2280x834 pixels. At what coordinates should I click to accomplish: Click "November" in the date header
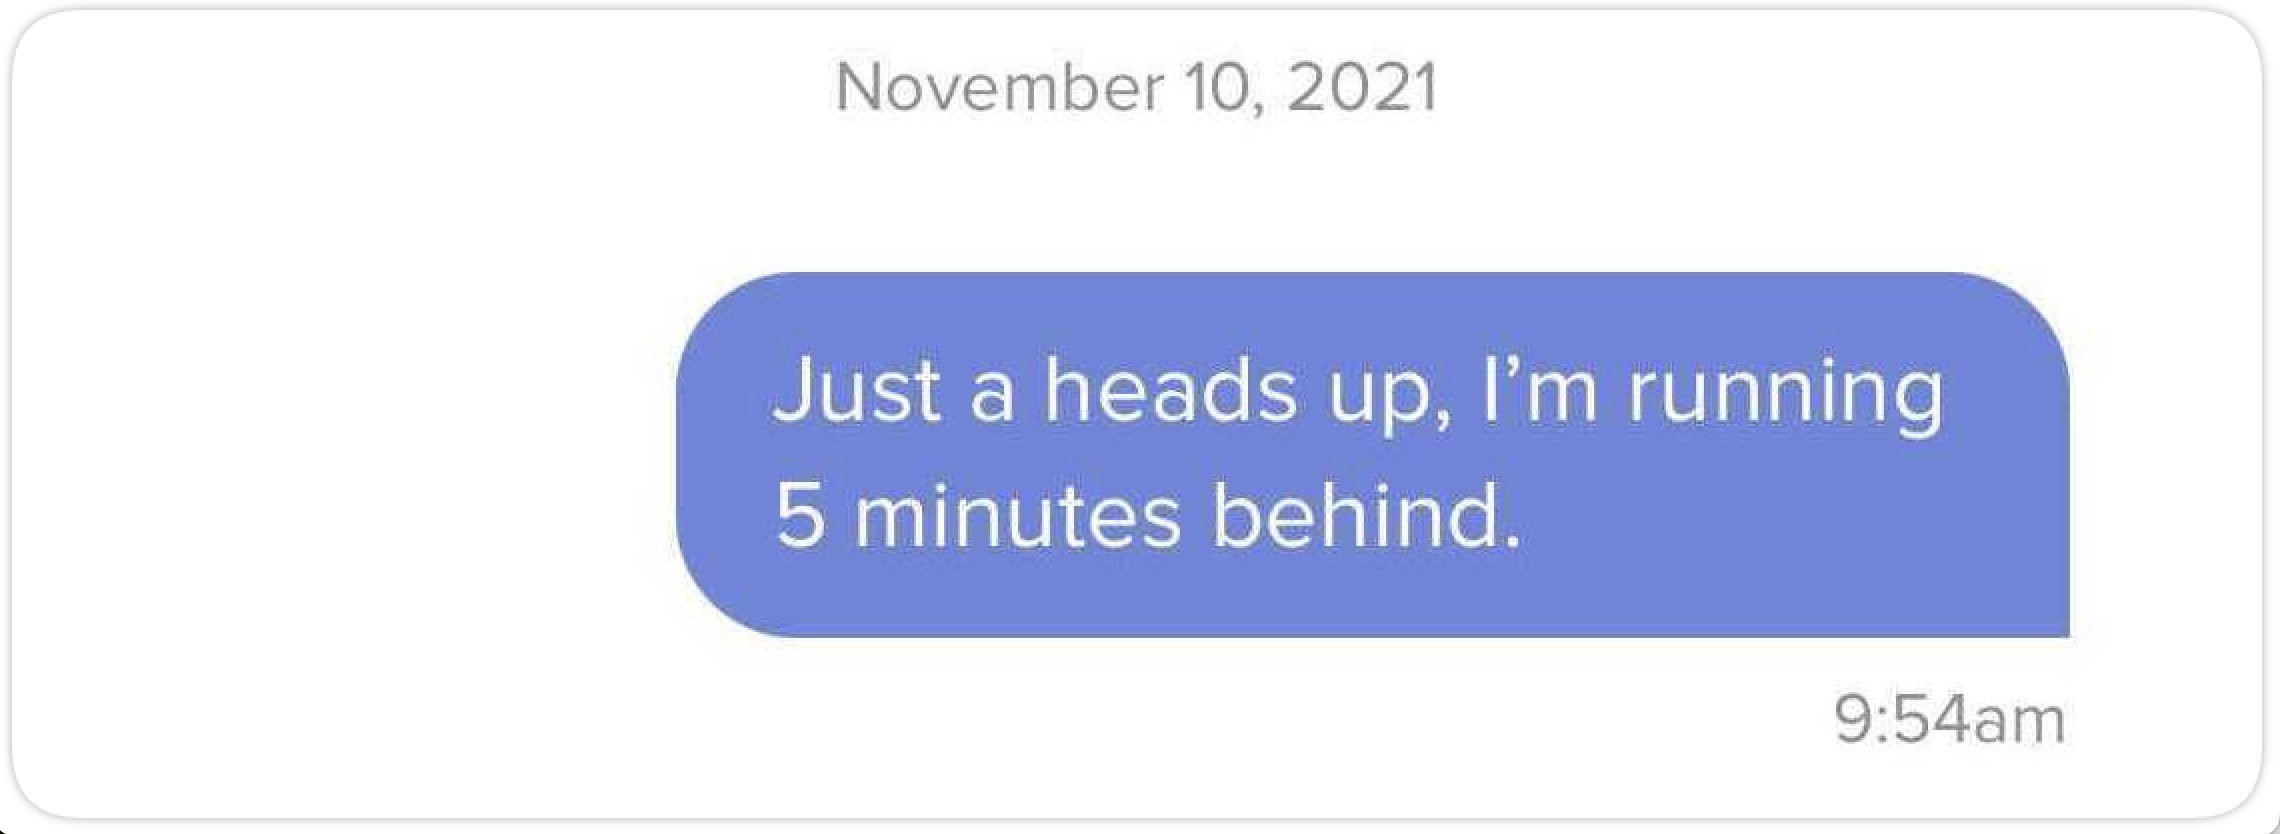(x=999, y=88)
